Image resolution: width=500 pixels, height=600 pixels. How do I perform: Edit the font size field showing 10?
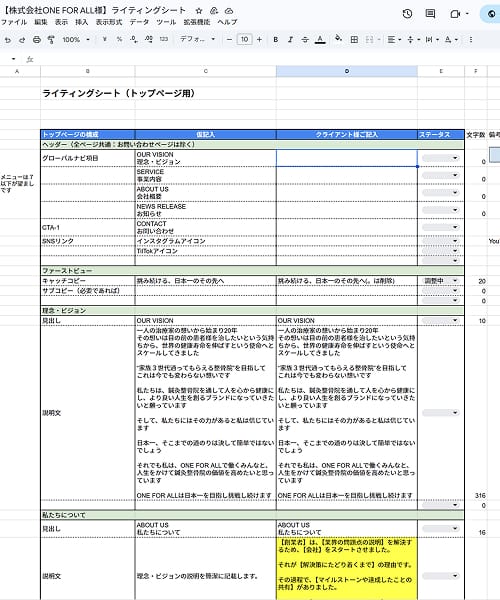tap(244, 39)
